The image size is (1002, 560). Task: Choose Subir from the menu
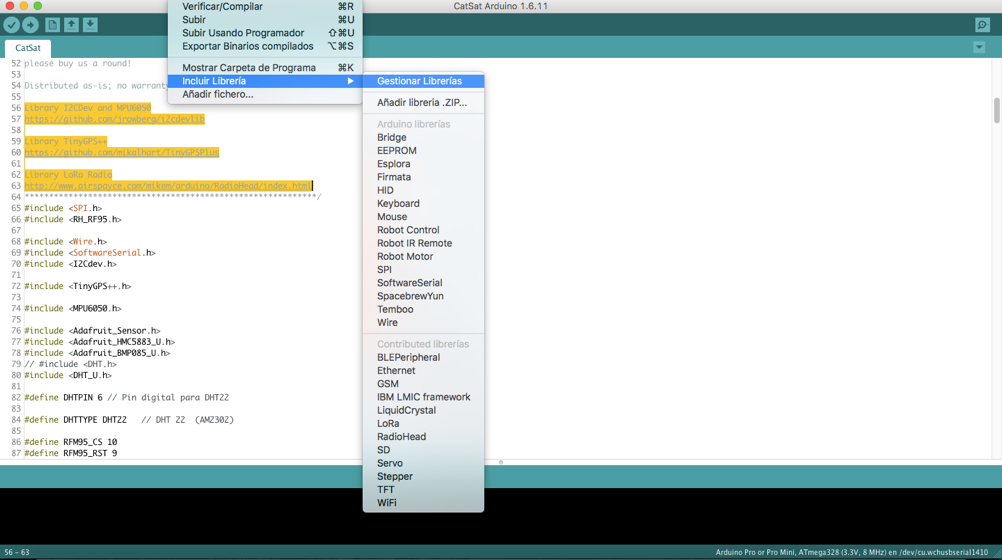tap(265, 20)
